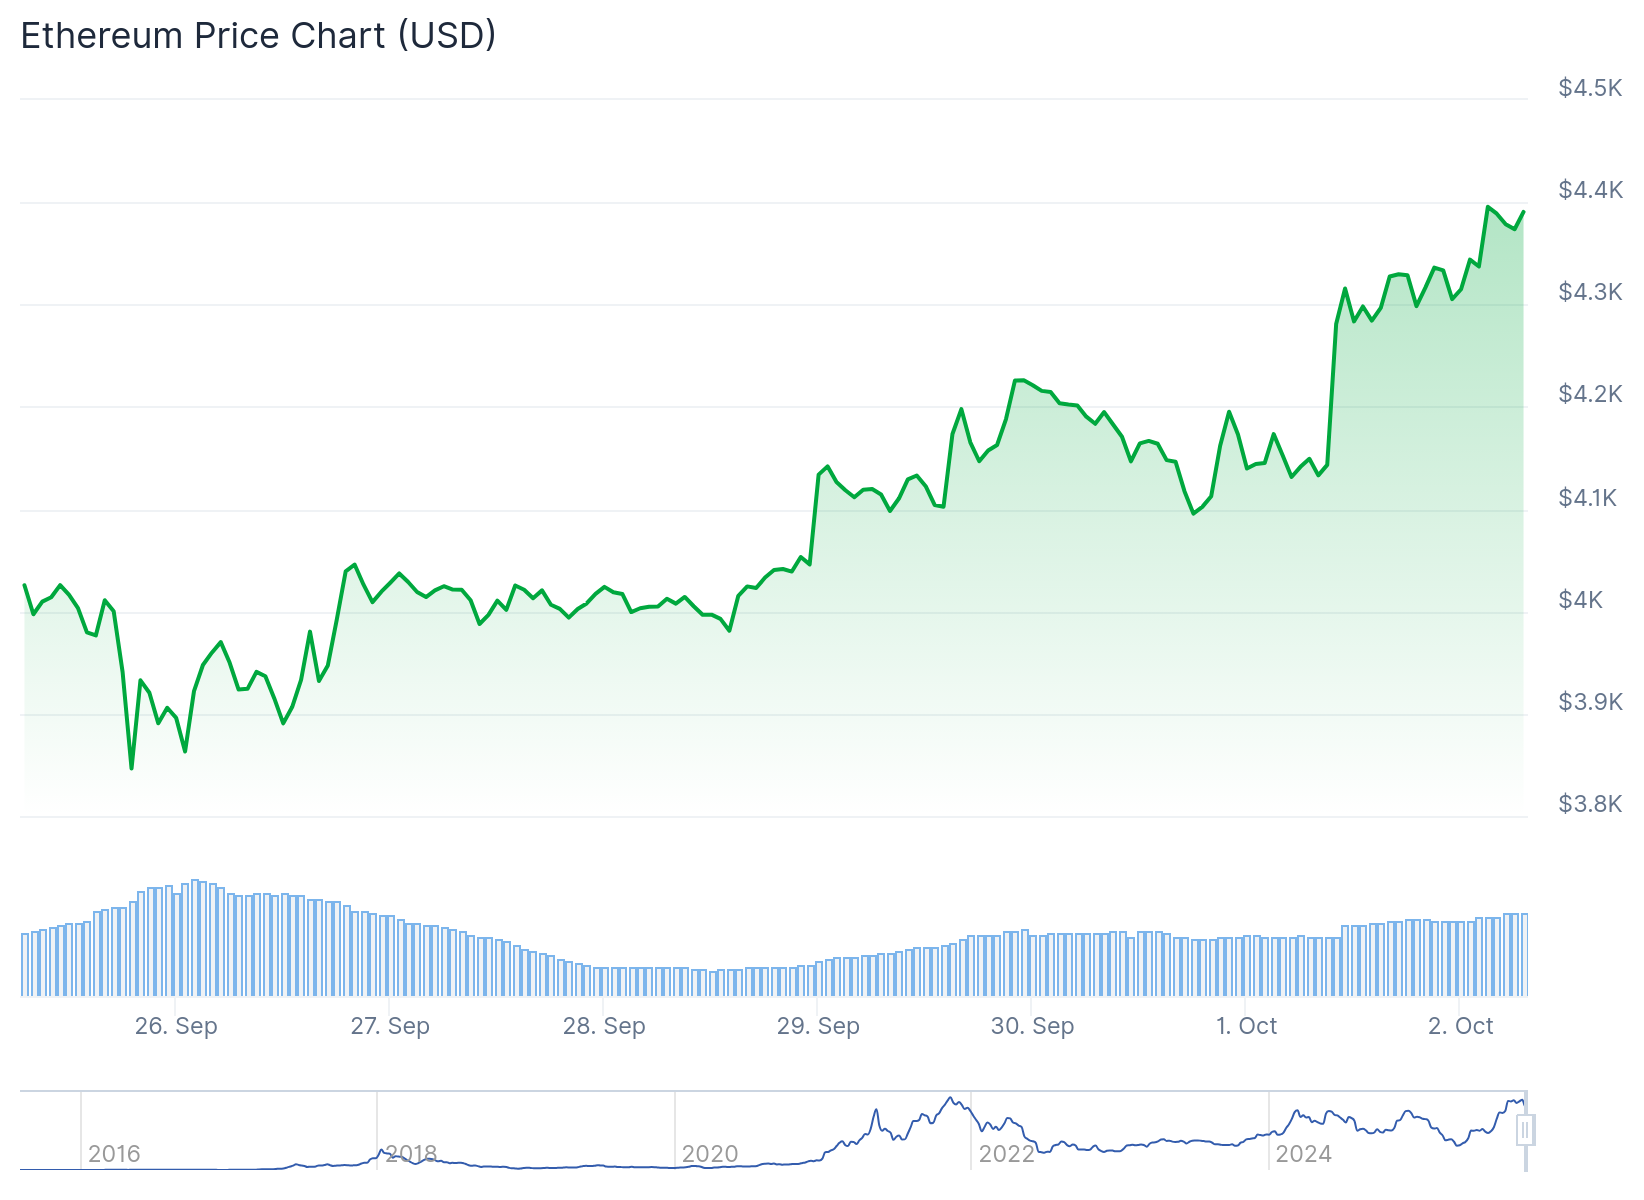The height and width of the screenshot is (1200, 1644).
Task: Select the 28. Sep date label
Action: pyautogui.click(x=604, y=1026)
